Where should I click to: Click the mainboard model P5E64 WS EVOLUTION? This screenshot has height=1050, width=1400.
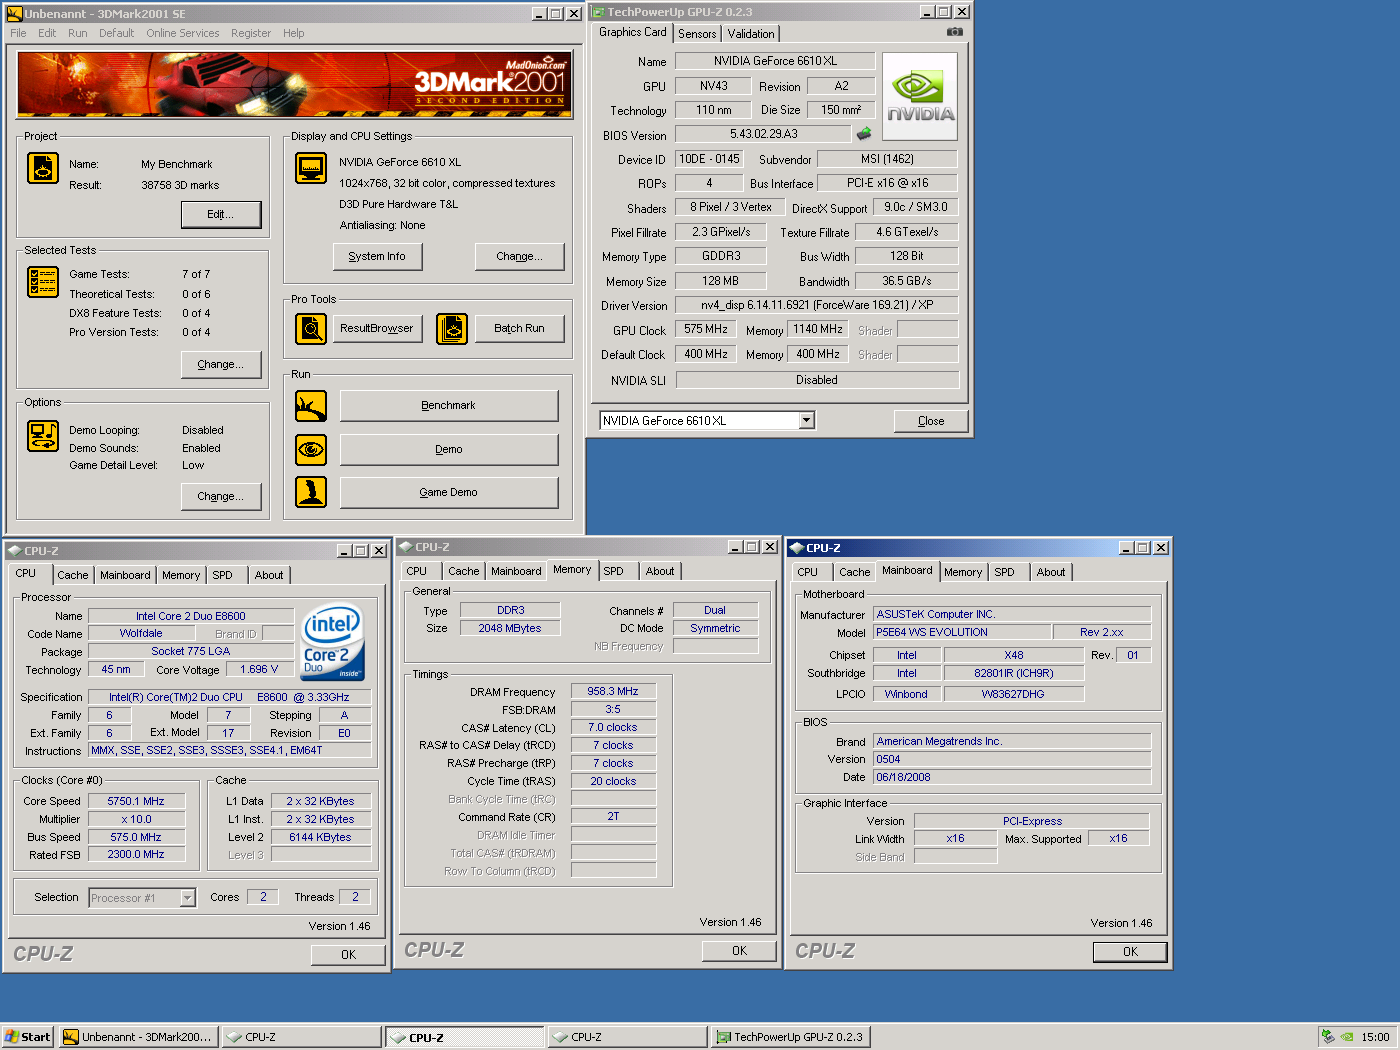(x=962, y=632)
